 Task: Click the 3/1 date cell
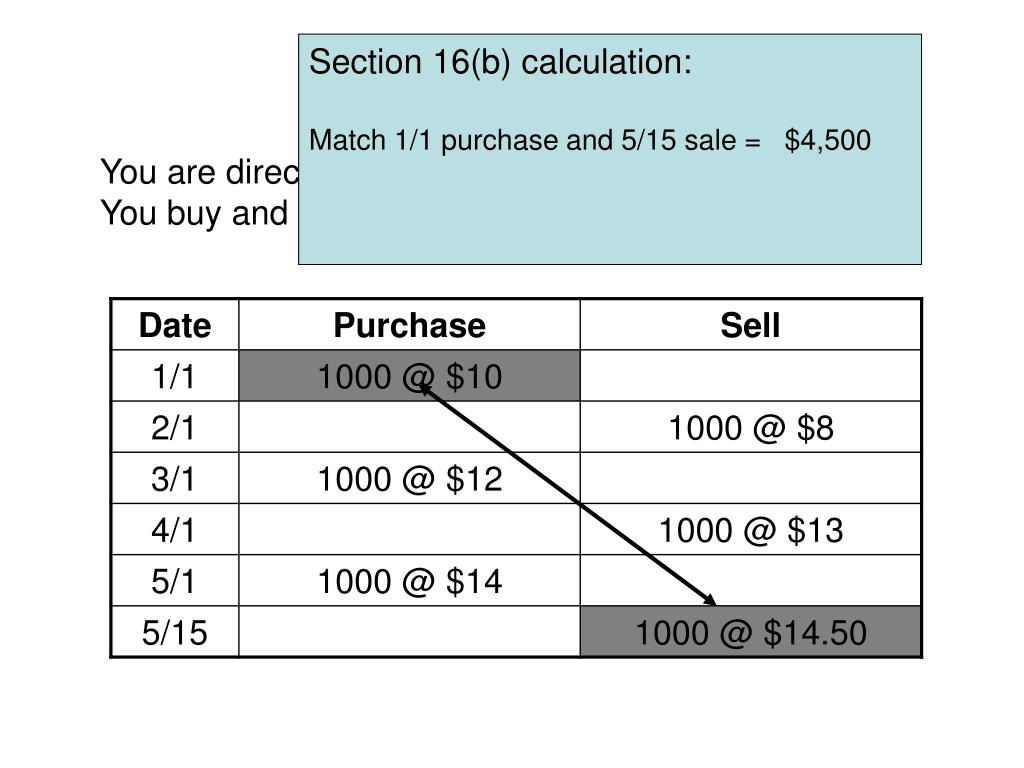coord(175,478)
